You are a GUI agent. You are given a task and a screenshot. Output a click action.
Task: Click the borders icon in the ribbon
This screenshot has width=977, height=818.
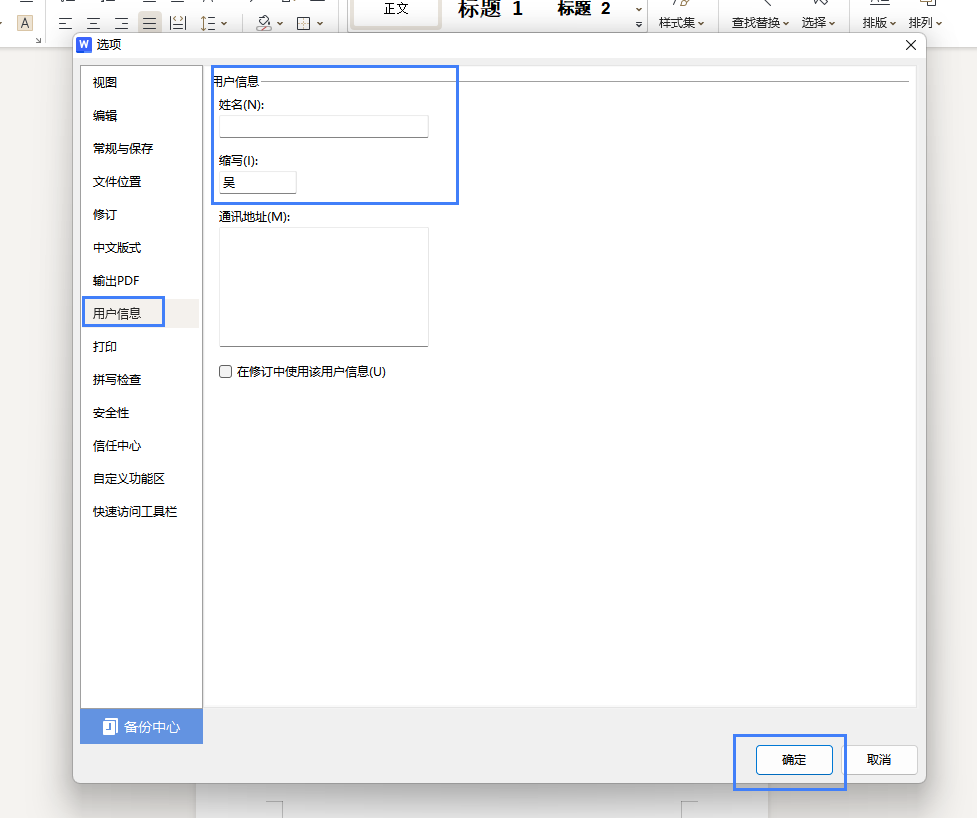(304, 22)
